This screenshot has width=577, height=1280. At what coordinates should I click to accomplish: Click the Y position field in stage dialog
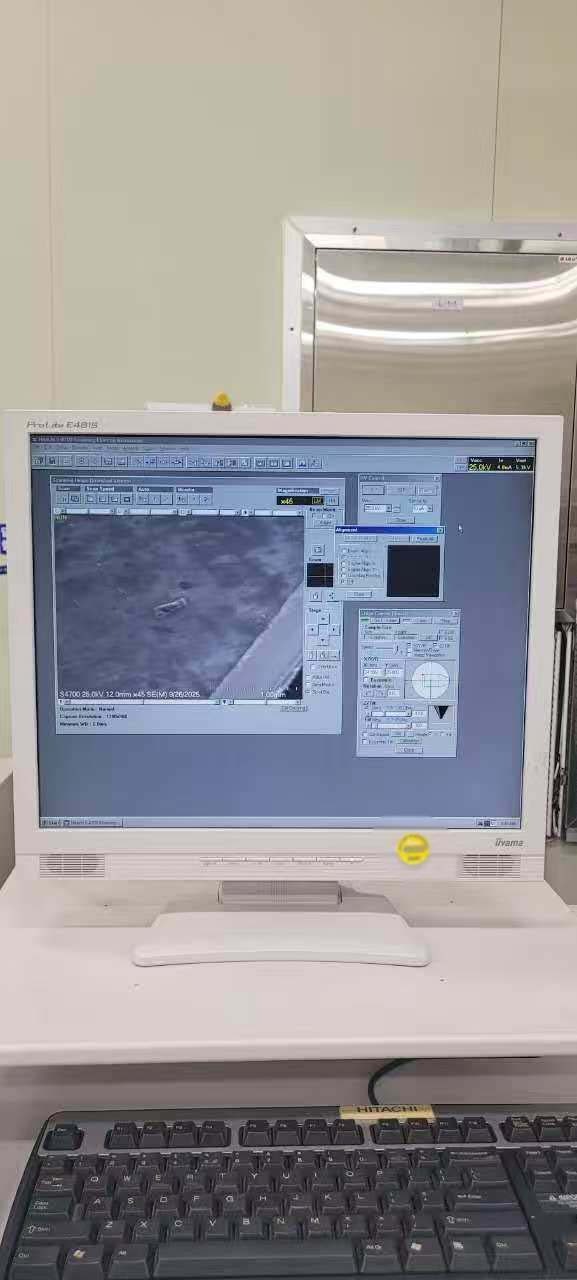click(394, 673)
